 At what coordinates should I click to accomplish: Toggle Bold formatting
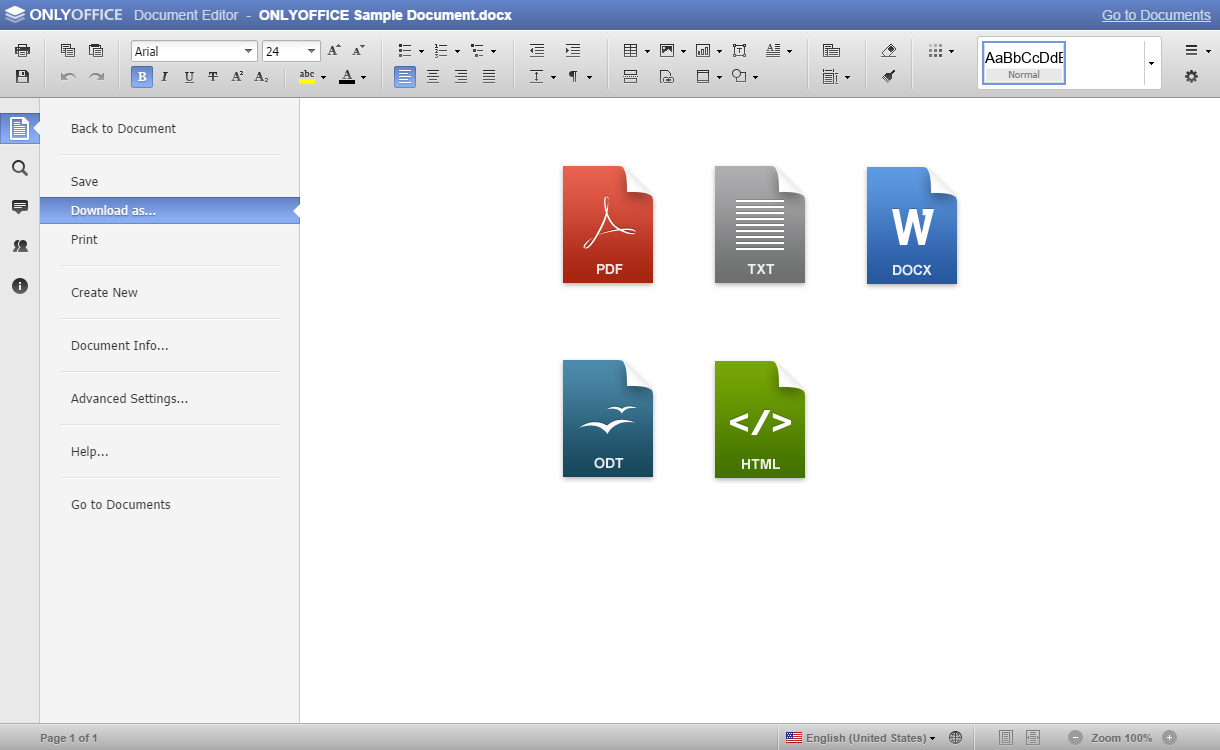click(x=142, y=76)
